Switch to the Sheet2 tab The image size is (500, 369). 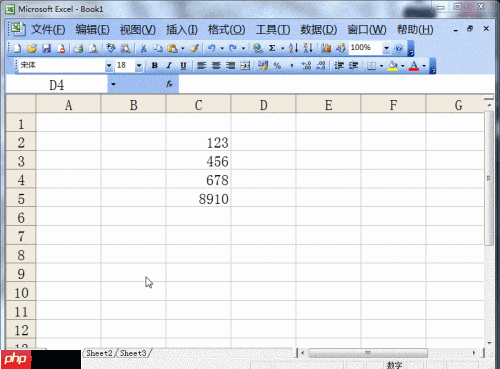(99, 353)
